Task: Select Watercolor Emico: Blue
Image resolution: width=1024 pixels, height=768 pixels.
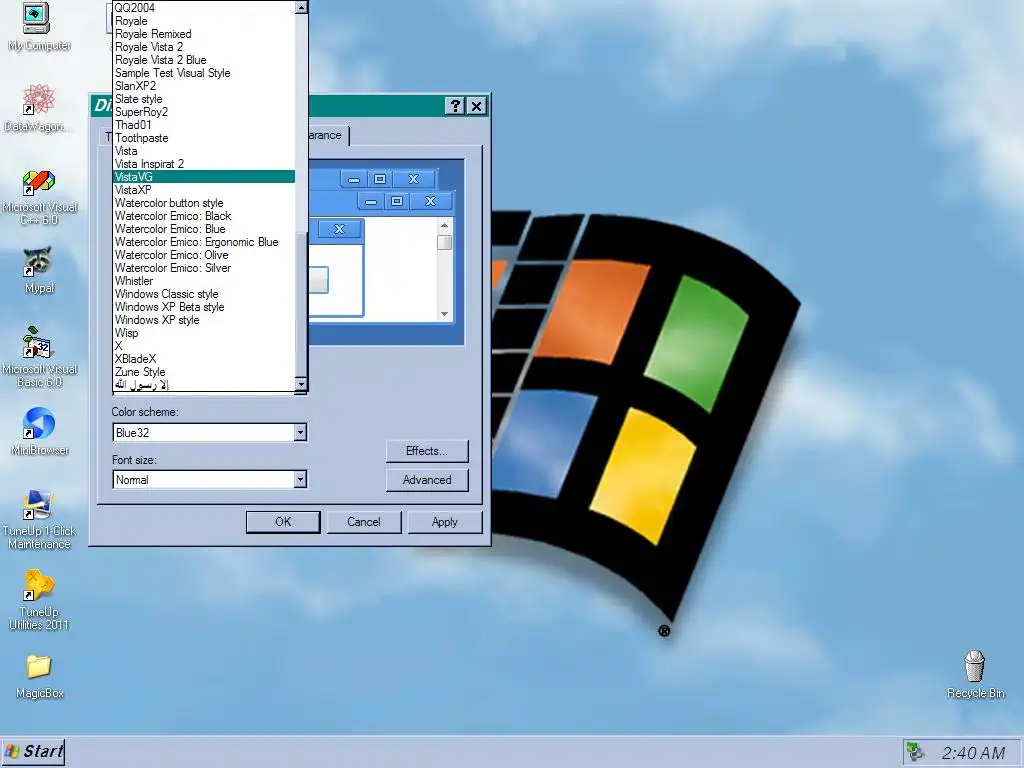Action: (204, 229)
